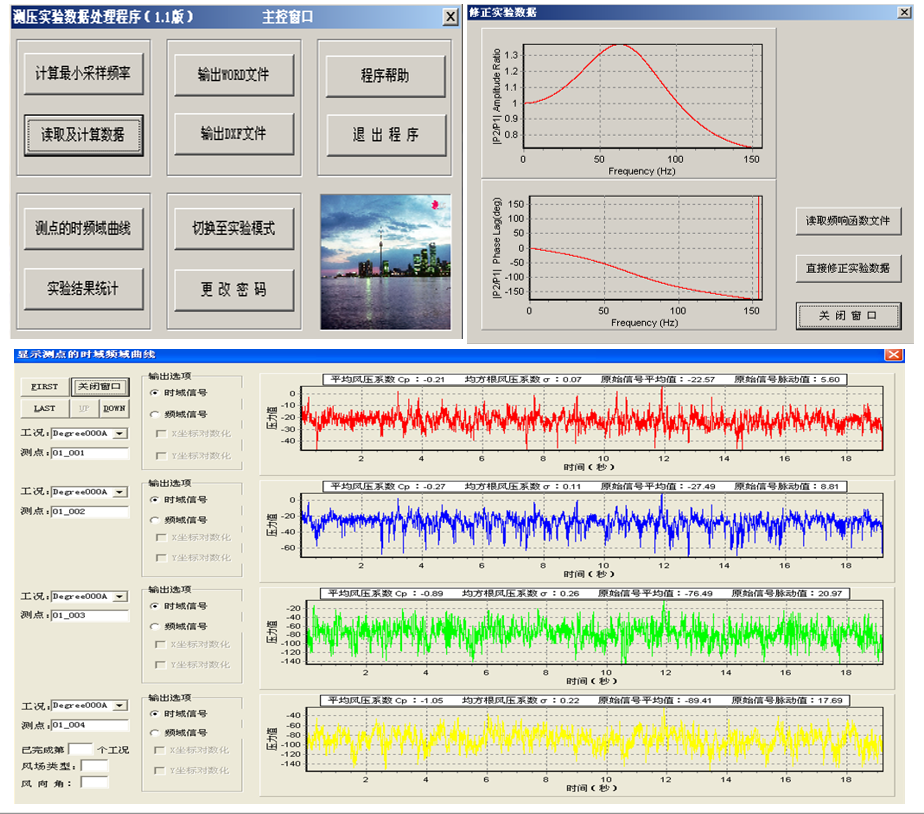Viewport: 924px width, 814px height.
Task: Click 计算最小采样频率 button
Action: tap(83, 74)
